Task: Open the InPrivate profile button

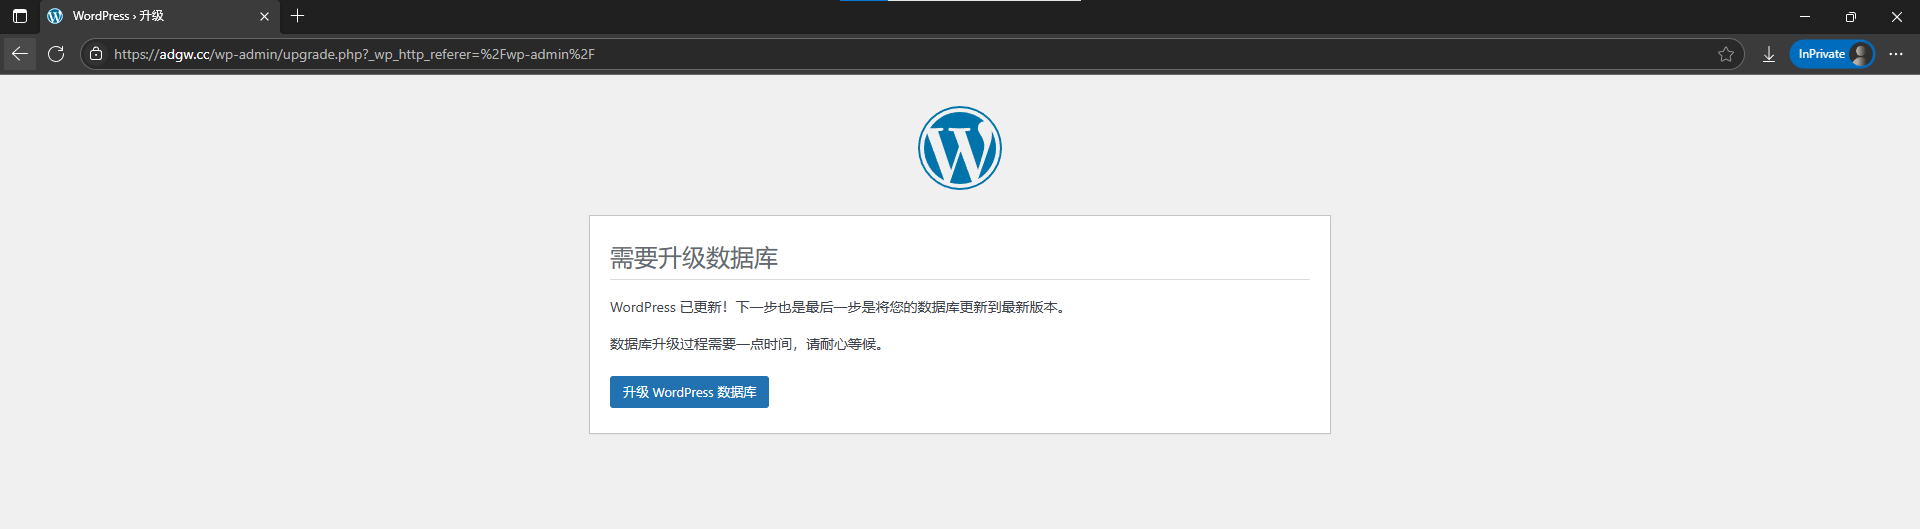Action: (x=1832, y=54)
